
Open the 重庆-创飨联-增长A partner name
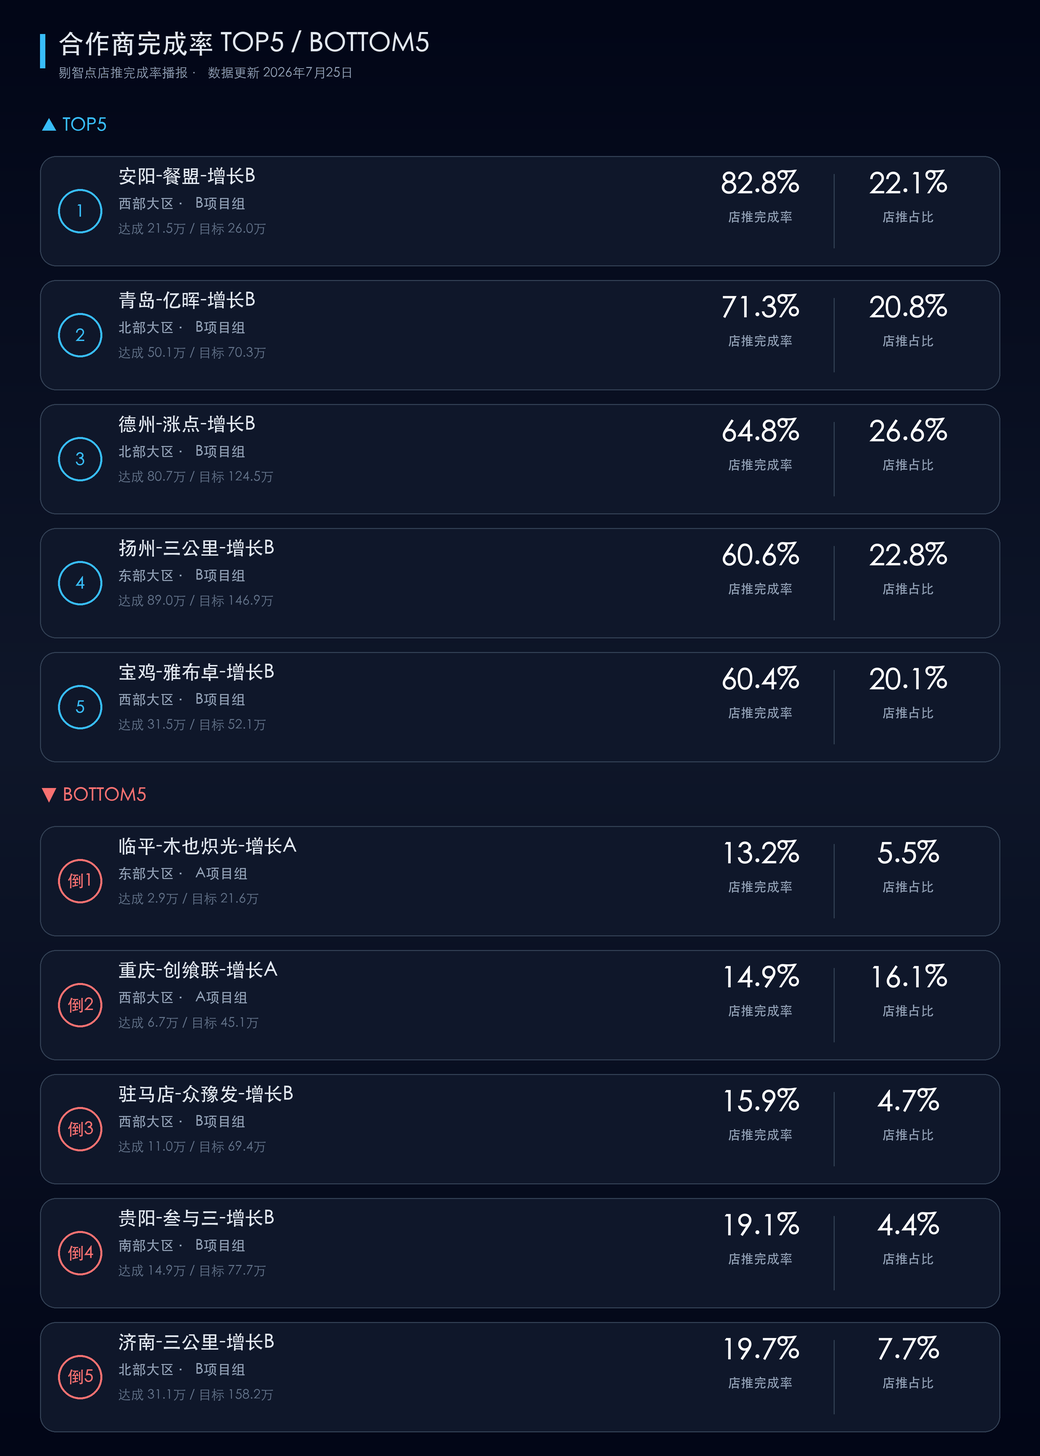coord(198,970)
